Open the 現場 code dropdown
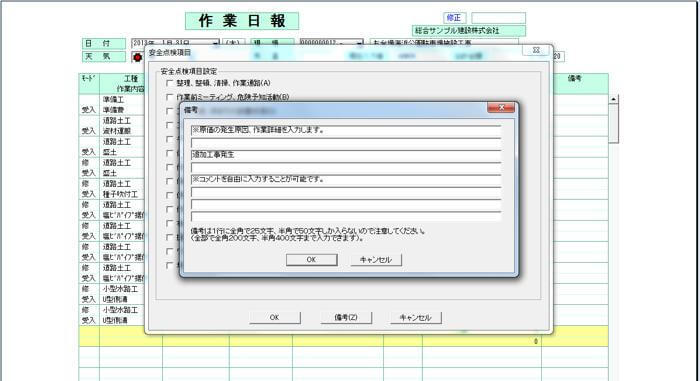The width and height of the screenshot is (700, 381). tap(360, 43)
